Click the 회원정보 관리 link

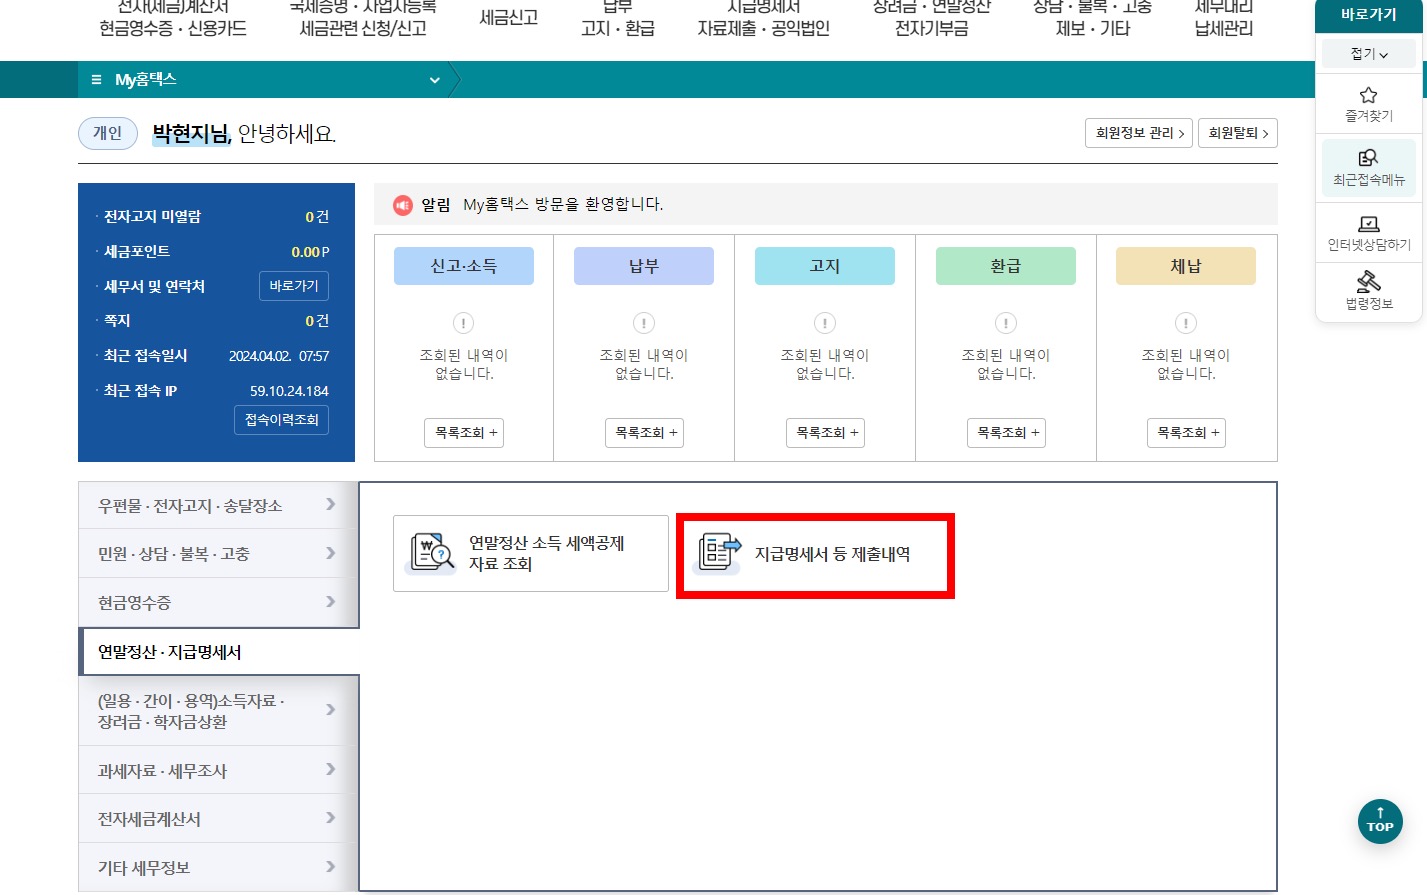(x=1138, y=132)
